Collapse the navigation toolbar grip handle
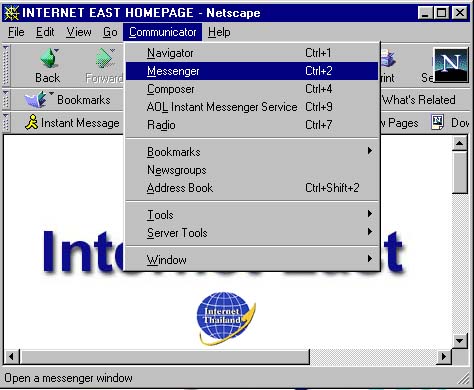 tap(6, 65)
